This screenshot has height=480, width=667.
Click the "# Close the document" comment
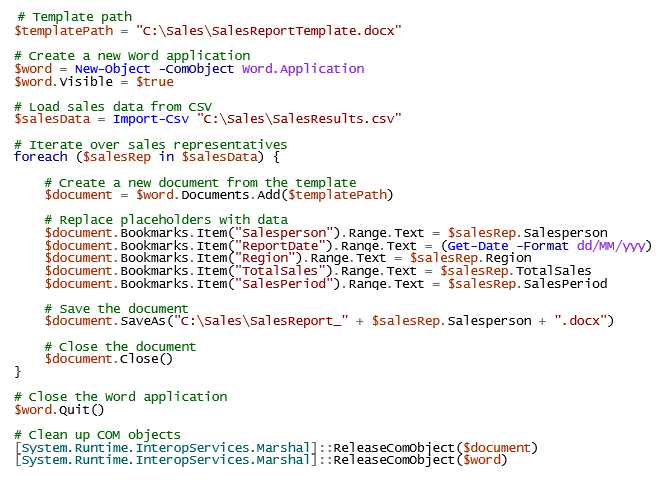point(120,347)
